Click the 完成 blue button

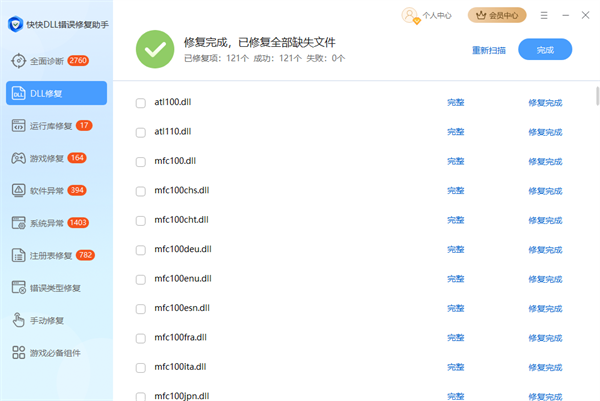coord(545,50)
